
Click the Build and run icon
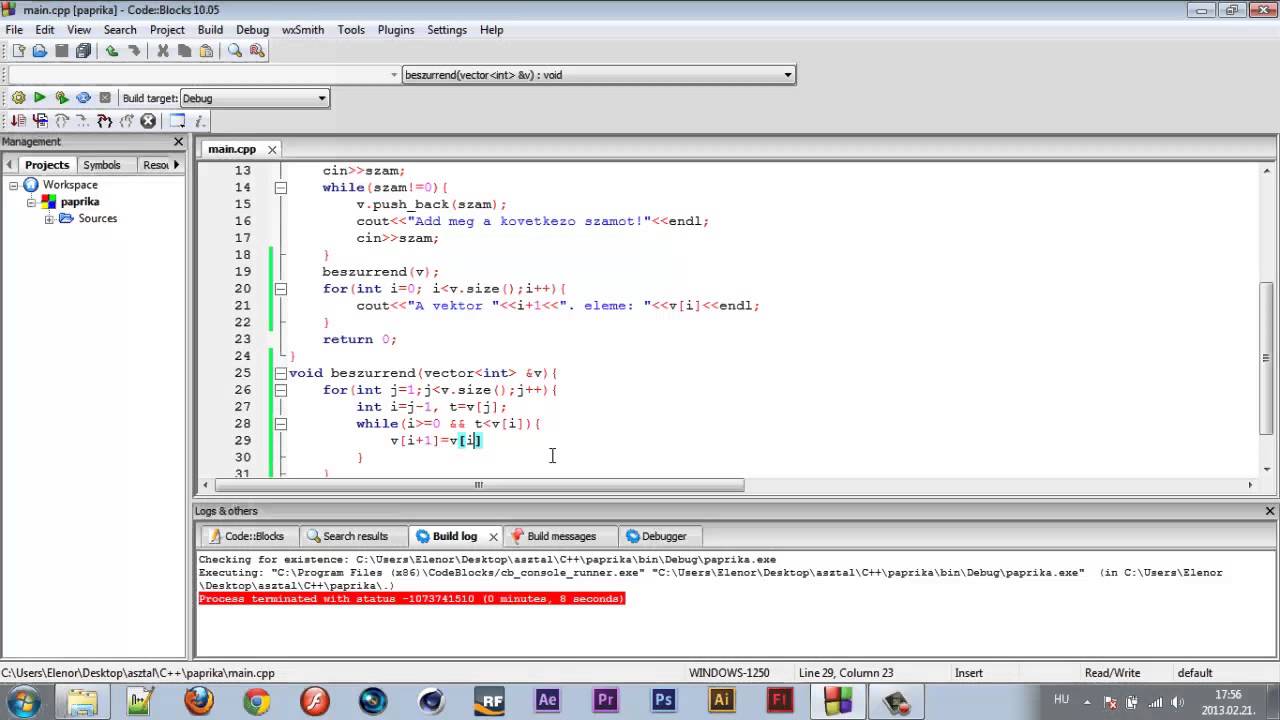(x=62, y=98)
